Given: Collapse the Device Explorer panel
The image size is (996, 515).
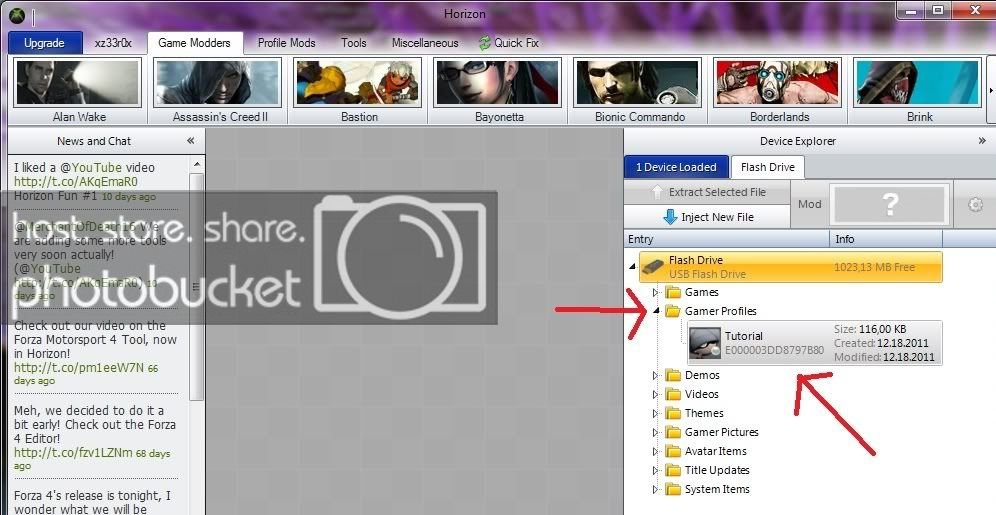Looking at the screenshot, I should pyautogui.click(x=982, y=141).
